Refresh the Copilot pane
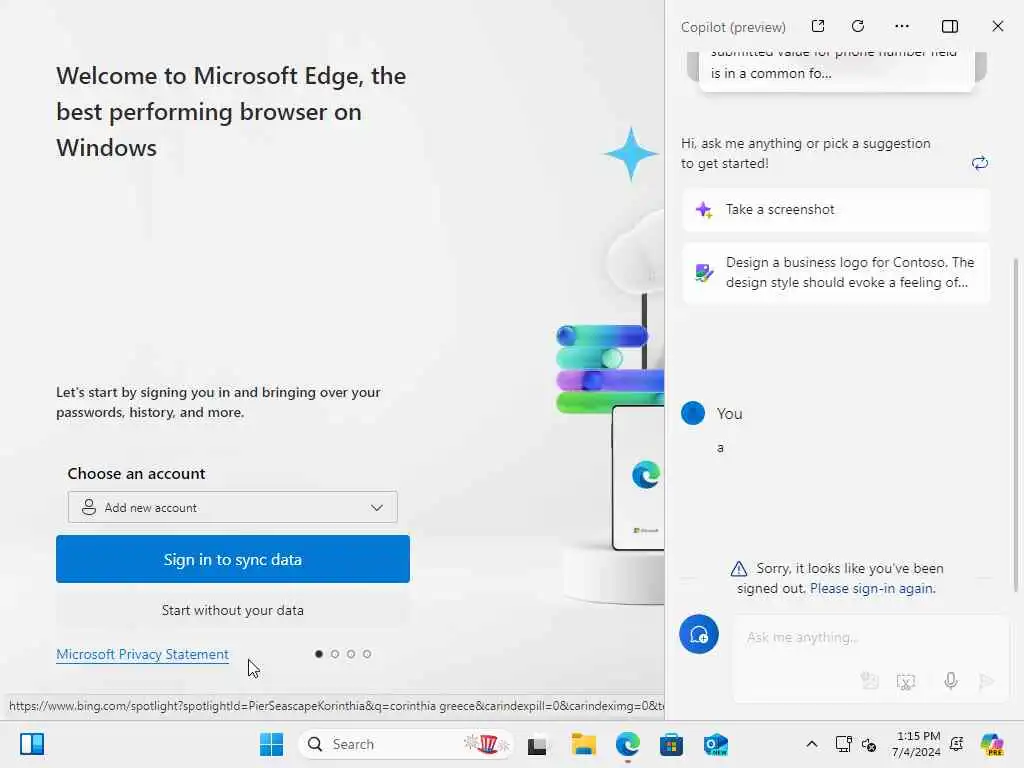This screenshot has height=768, width=1024. [x=858, y=26]
